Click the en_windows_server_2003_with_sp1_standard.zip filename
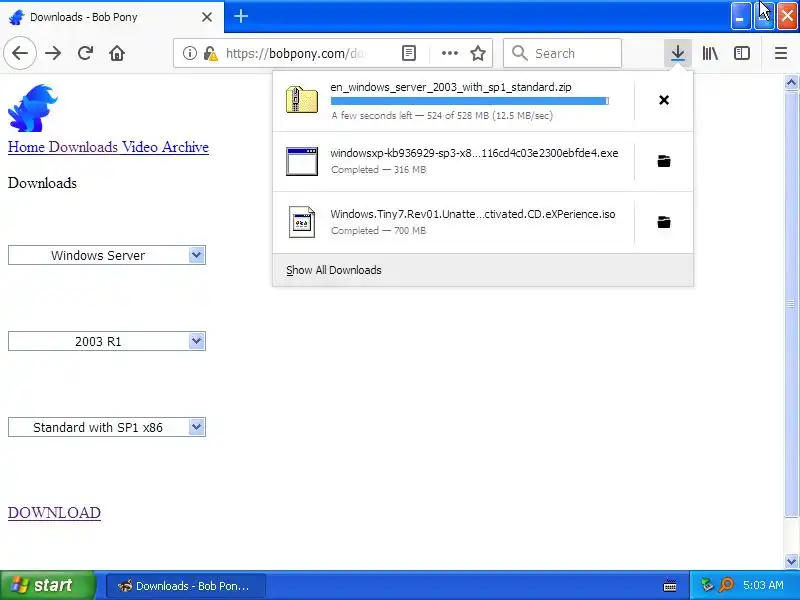800x600 pixels. (451, 87)
